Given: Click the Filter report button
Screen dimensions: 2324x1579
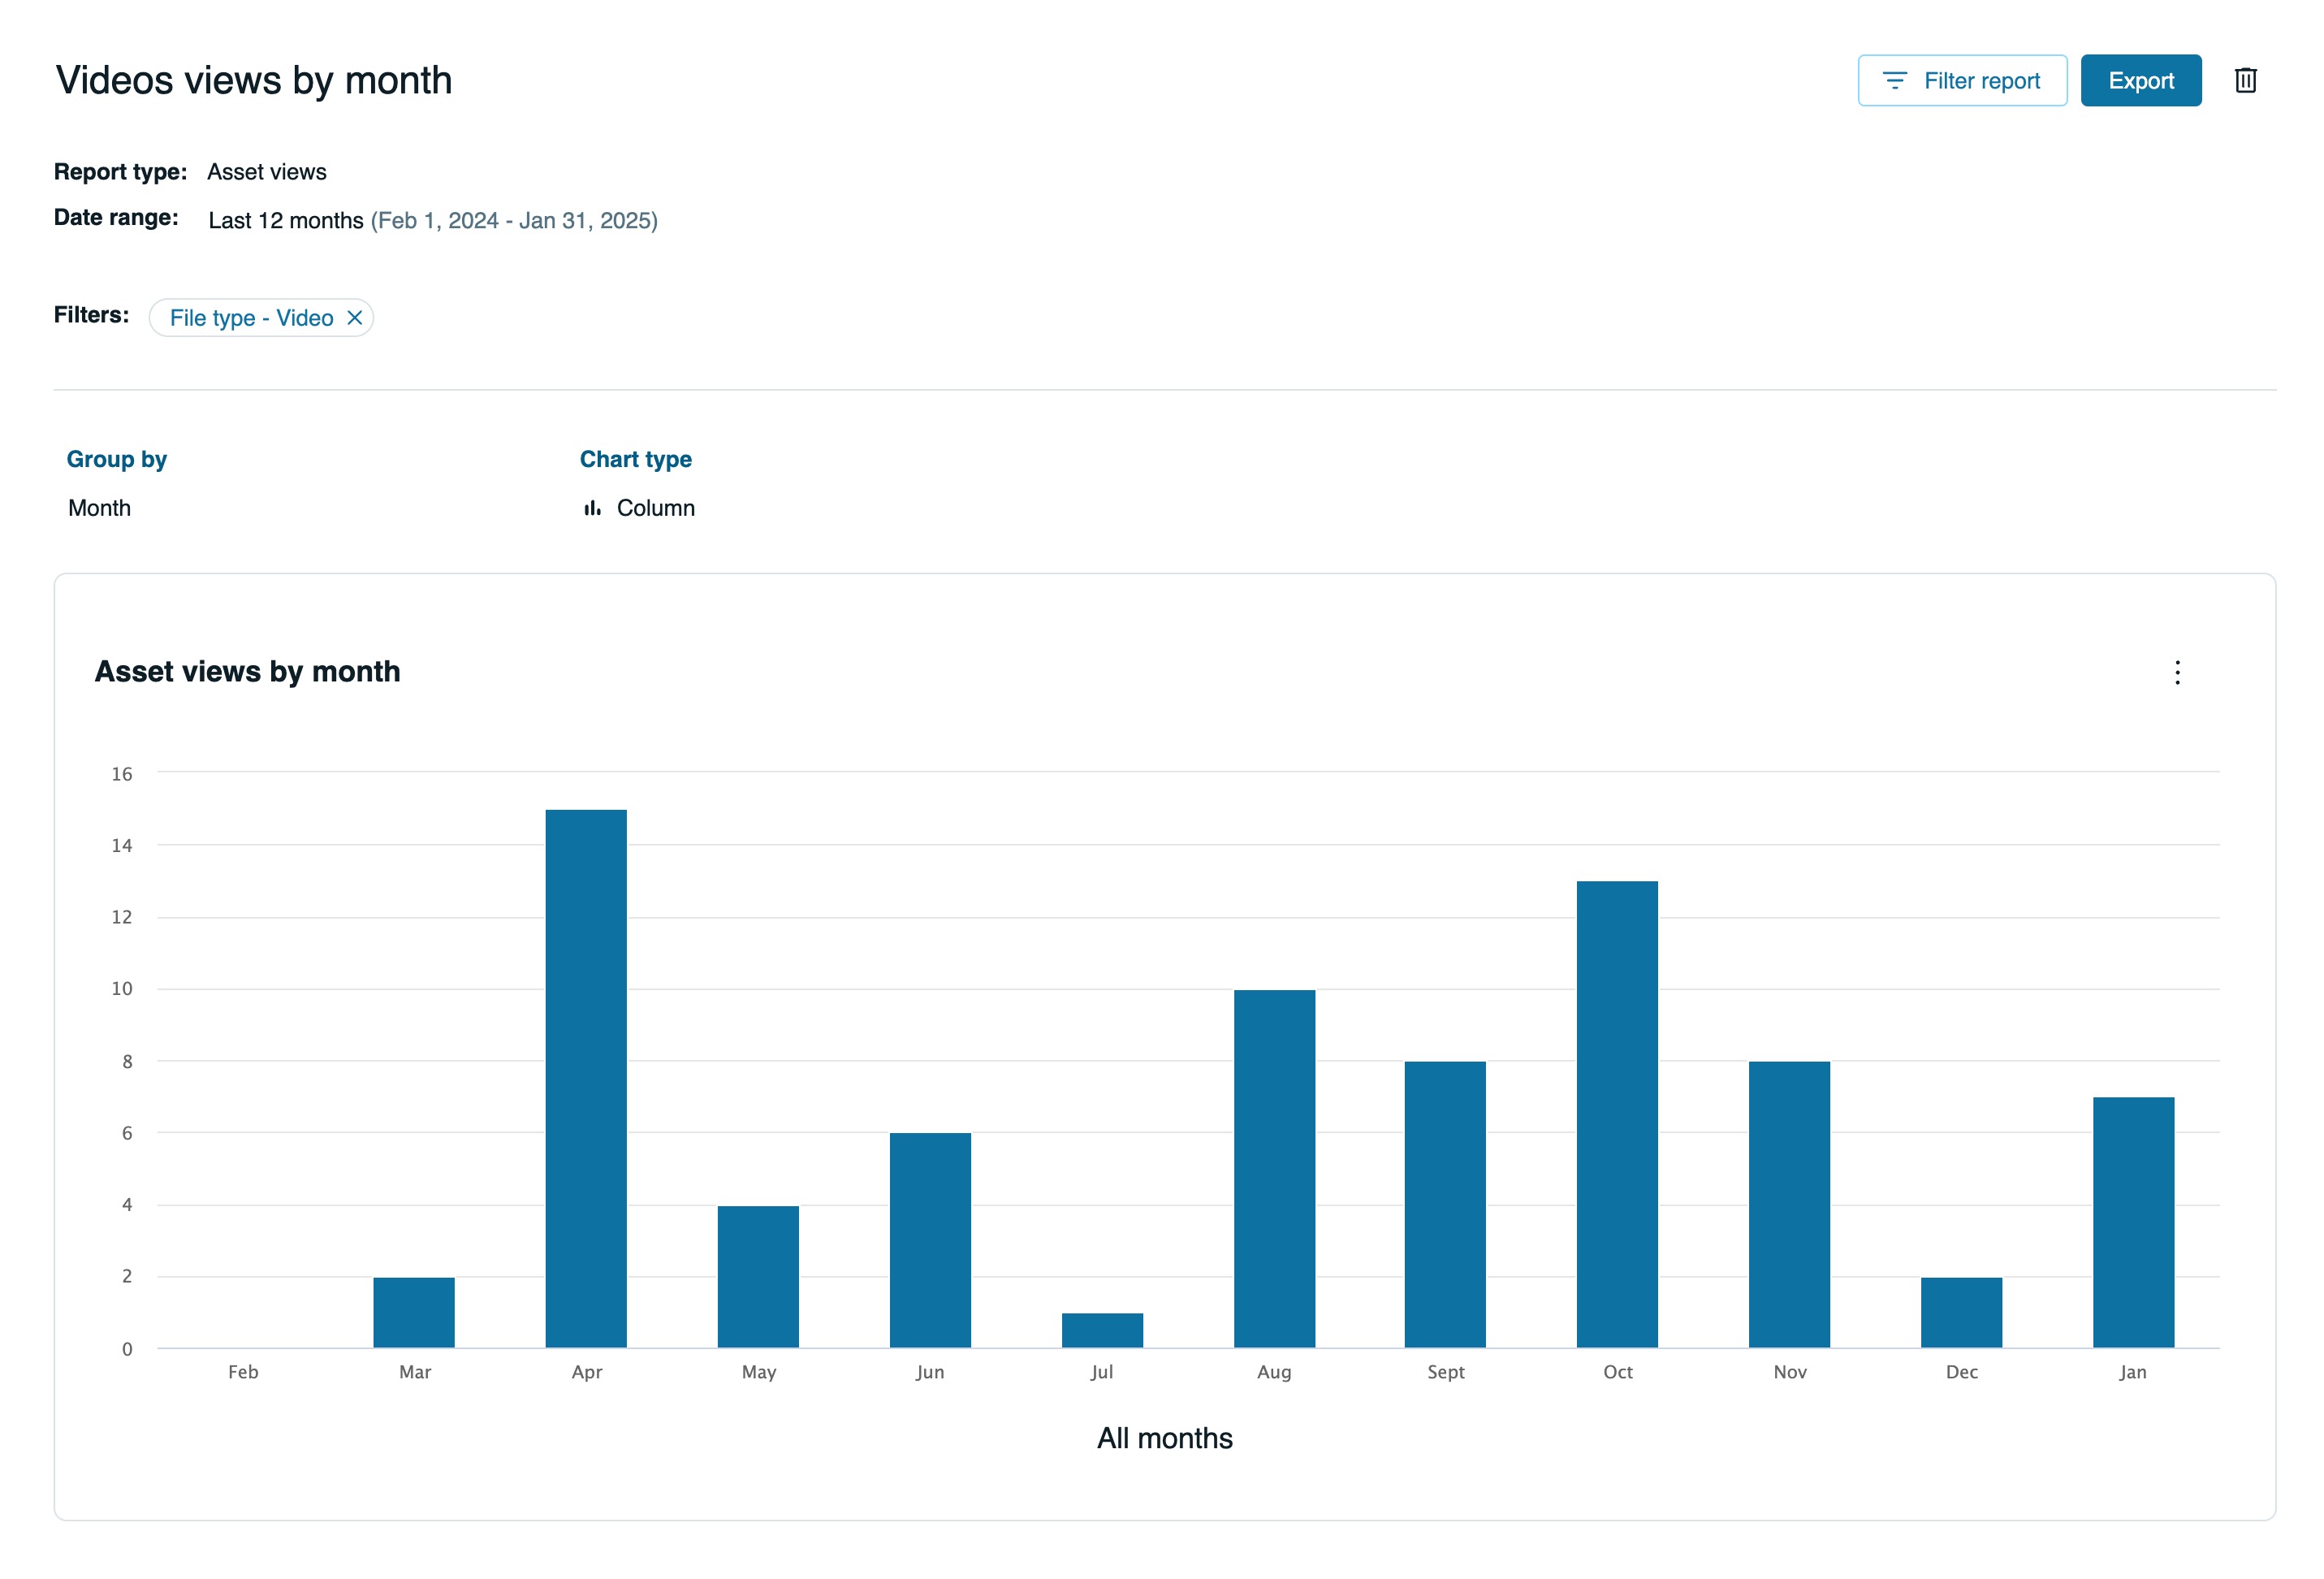Looking at the screenshot, I should [x=1962, y=80].
